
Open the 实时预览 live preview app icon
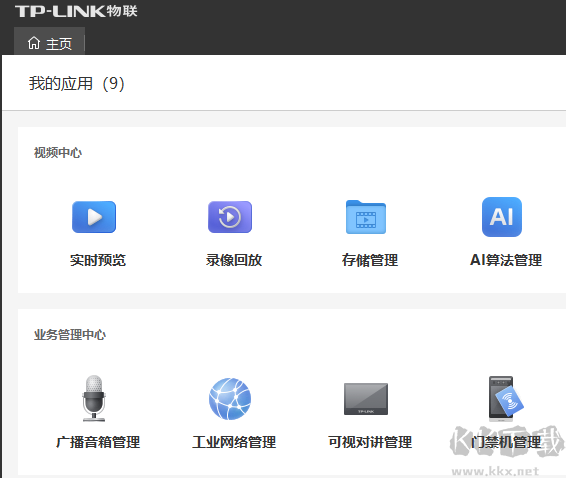pos(94,217)
